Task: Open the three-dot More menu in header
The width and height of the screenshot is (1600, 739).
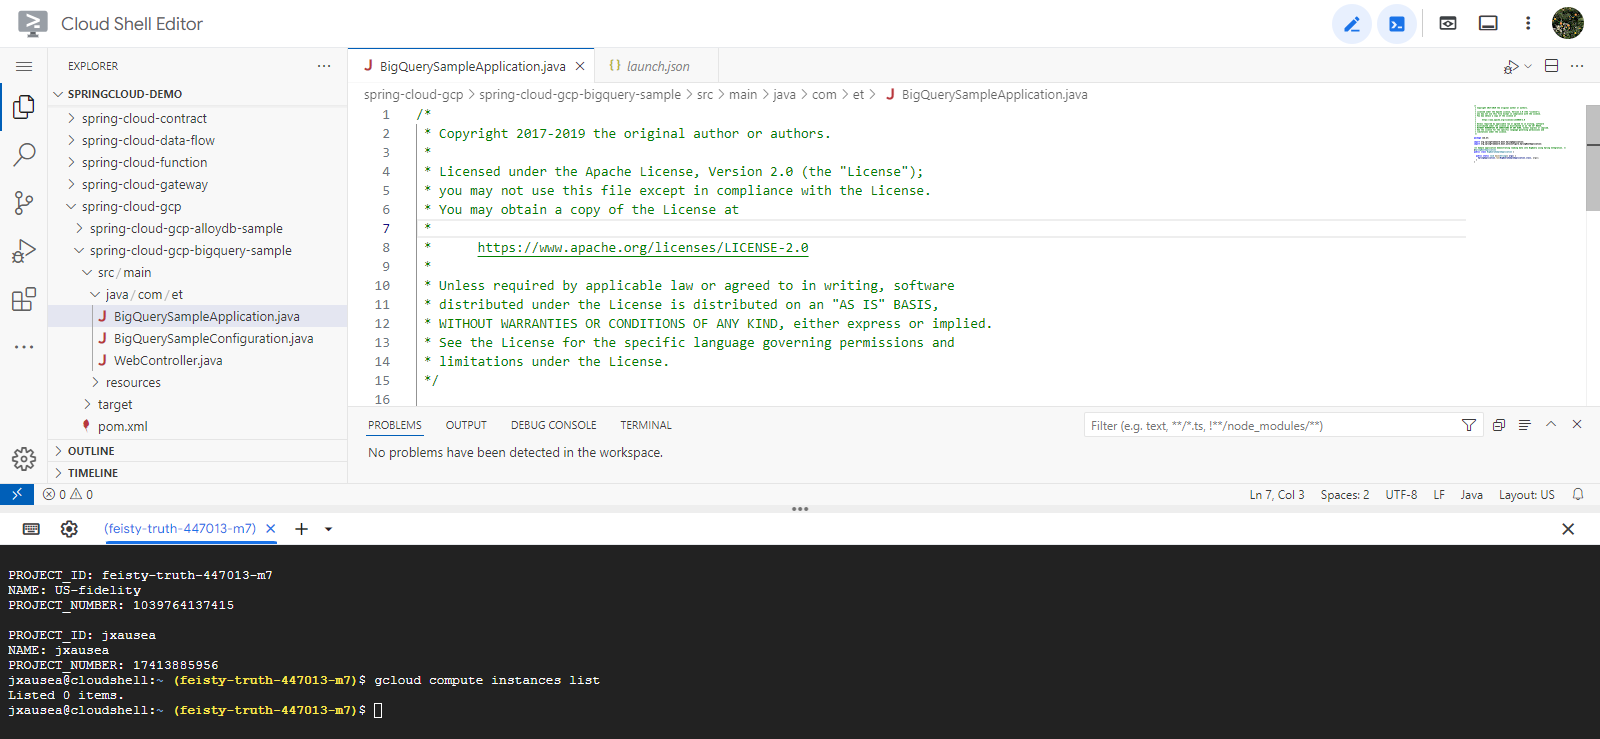Action: [1528, 24]
